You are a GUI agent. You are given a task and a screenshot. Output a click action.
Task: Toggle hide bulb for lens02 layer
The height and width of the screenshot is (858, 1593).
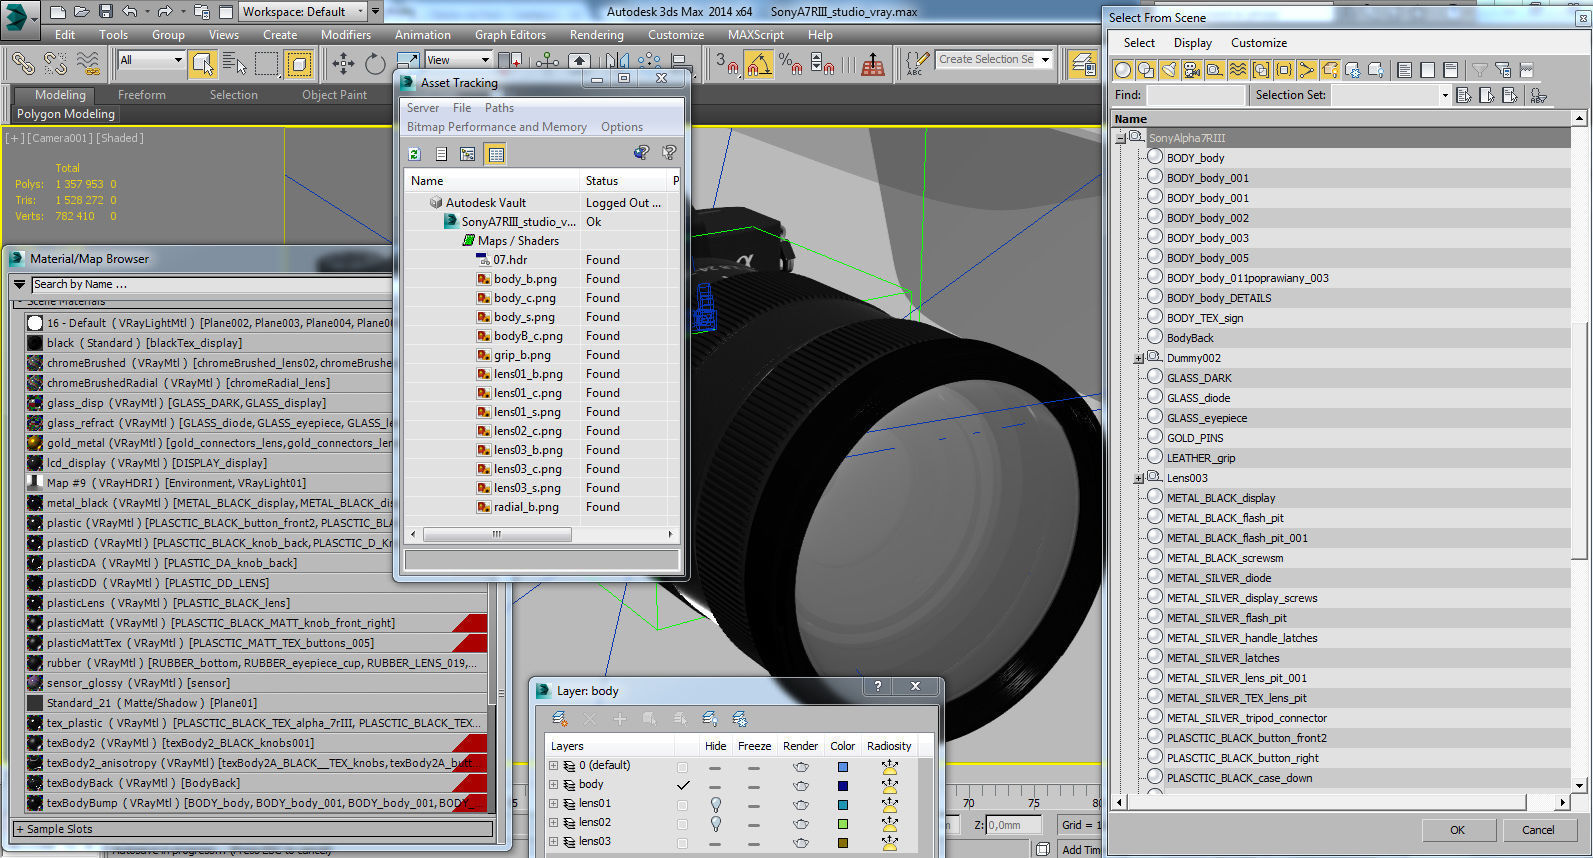click(x=715, y=823)
